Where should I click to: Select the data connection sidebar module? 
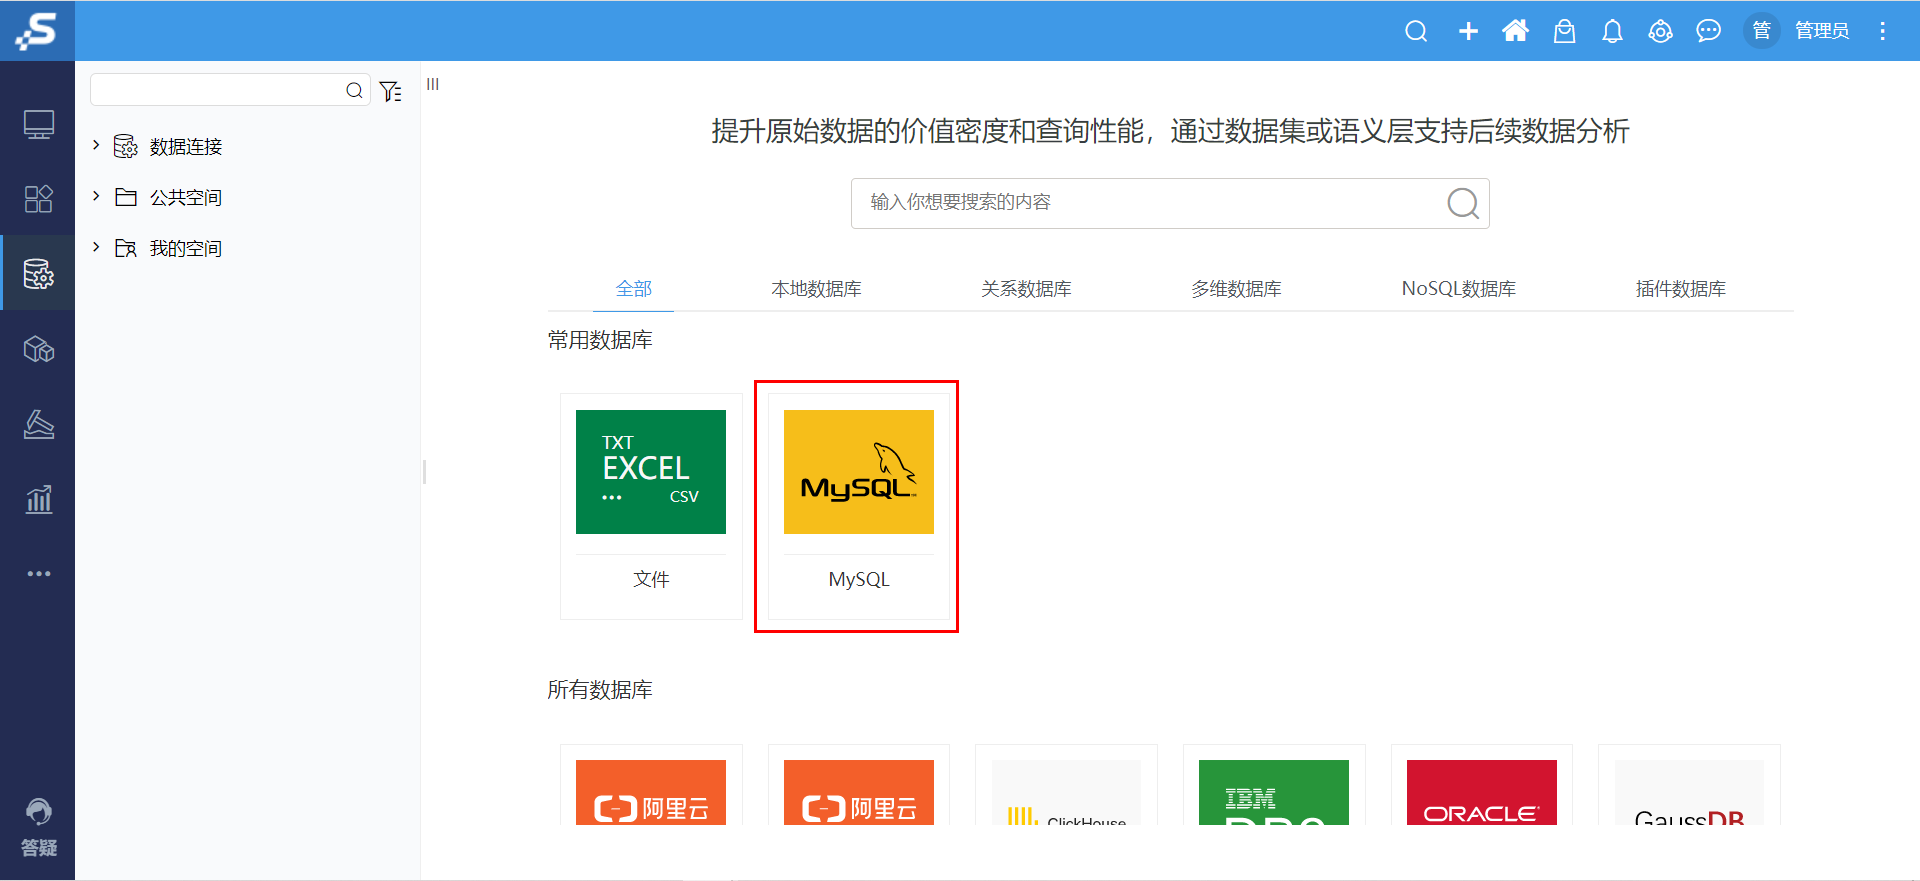tap(38, 273)
